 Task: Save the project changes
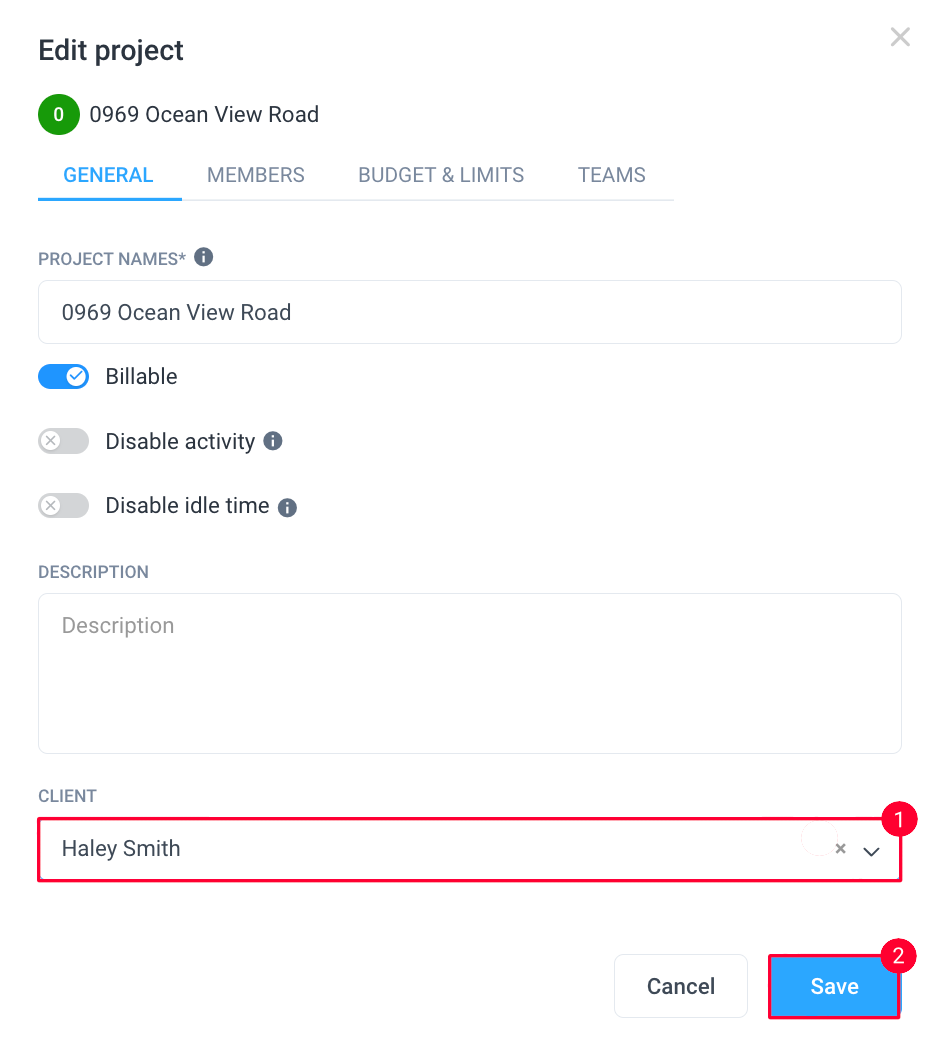click(x=834, y=986)
